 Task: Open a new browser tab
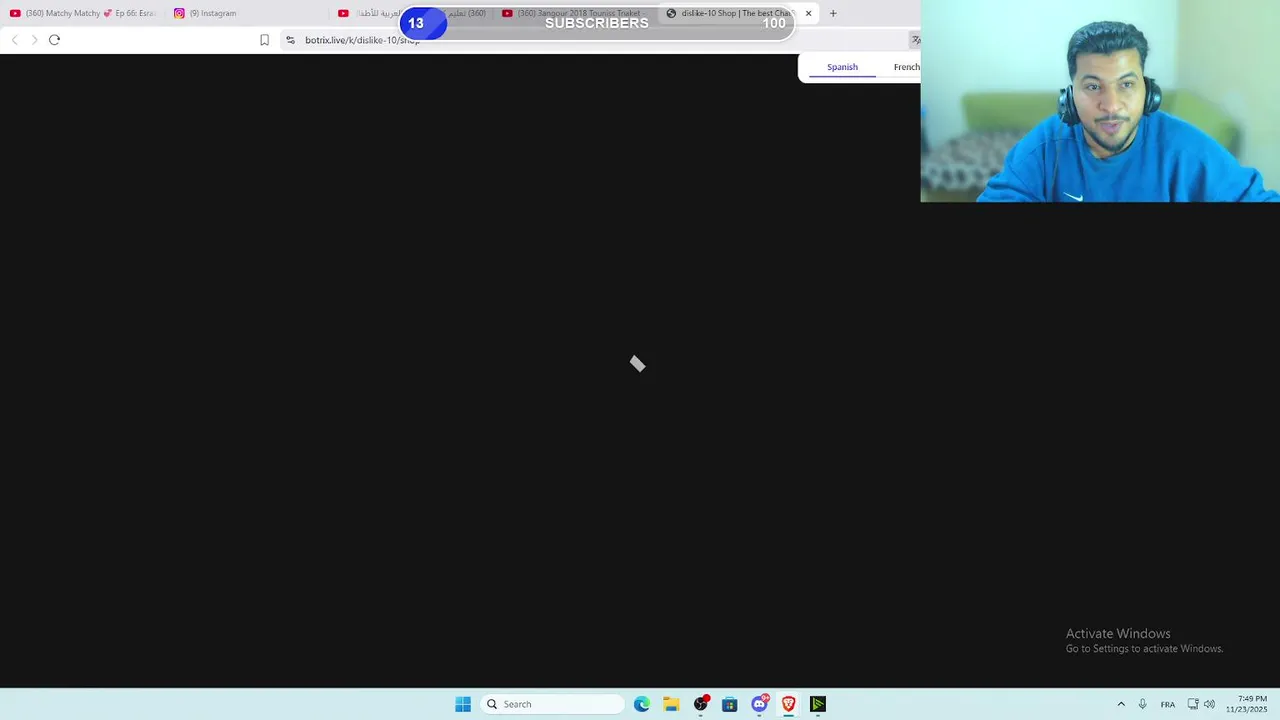coord(833,13)
